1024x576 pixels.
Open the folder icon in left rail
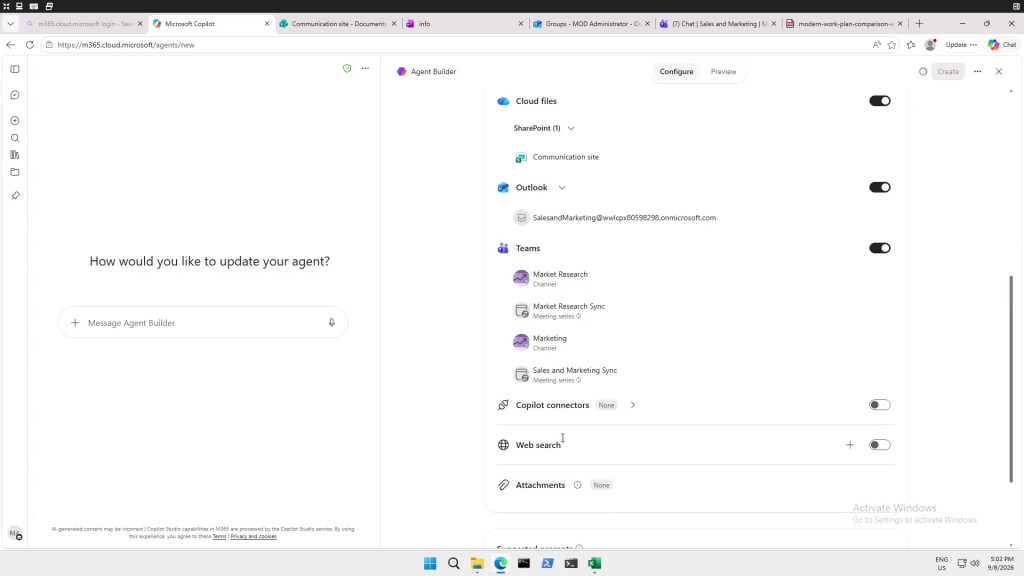tap(15, 172)
